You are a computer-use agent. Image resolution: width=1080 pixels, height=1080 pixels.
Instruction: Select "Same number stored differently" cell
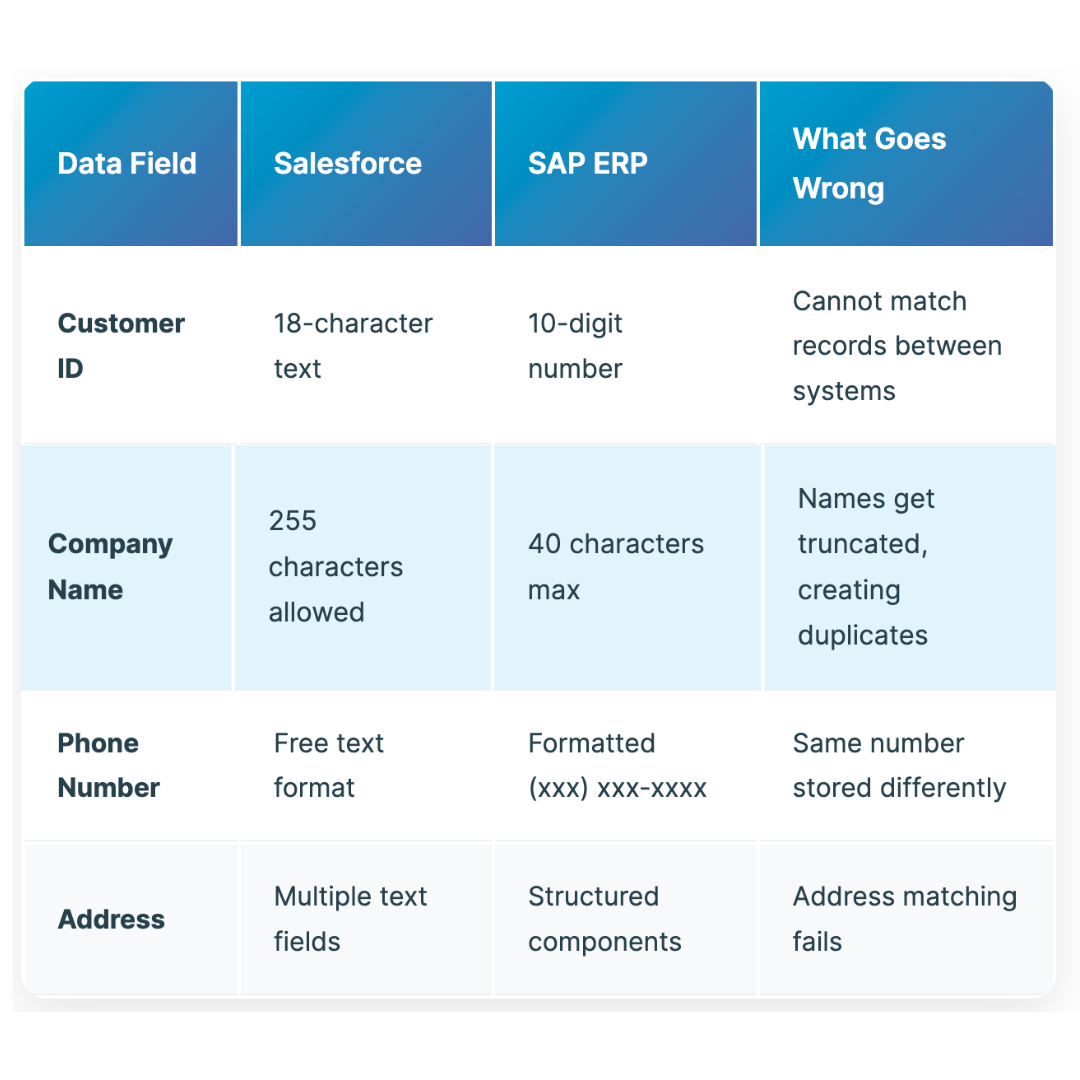(899, 765)
